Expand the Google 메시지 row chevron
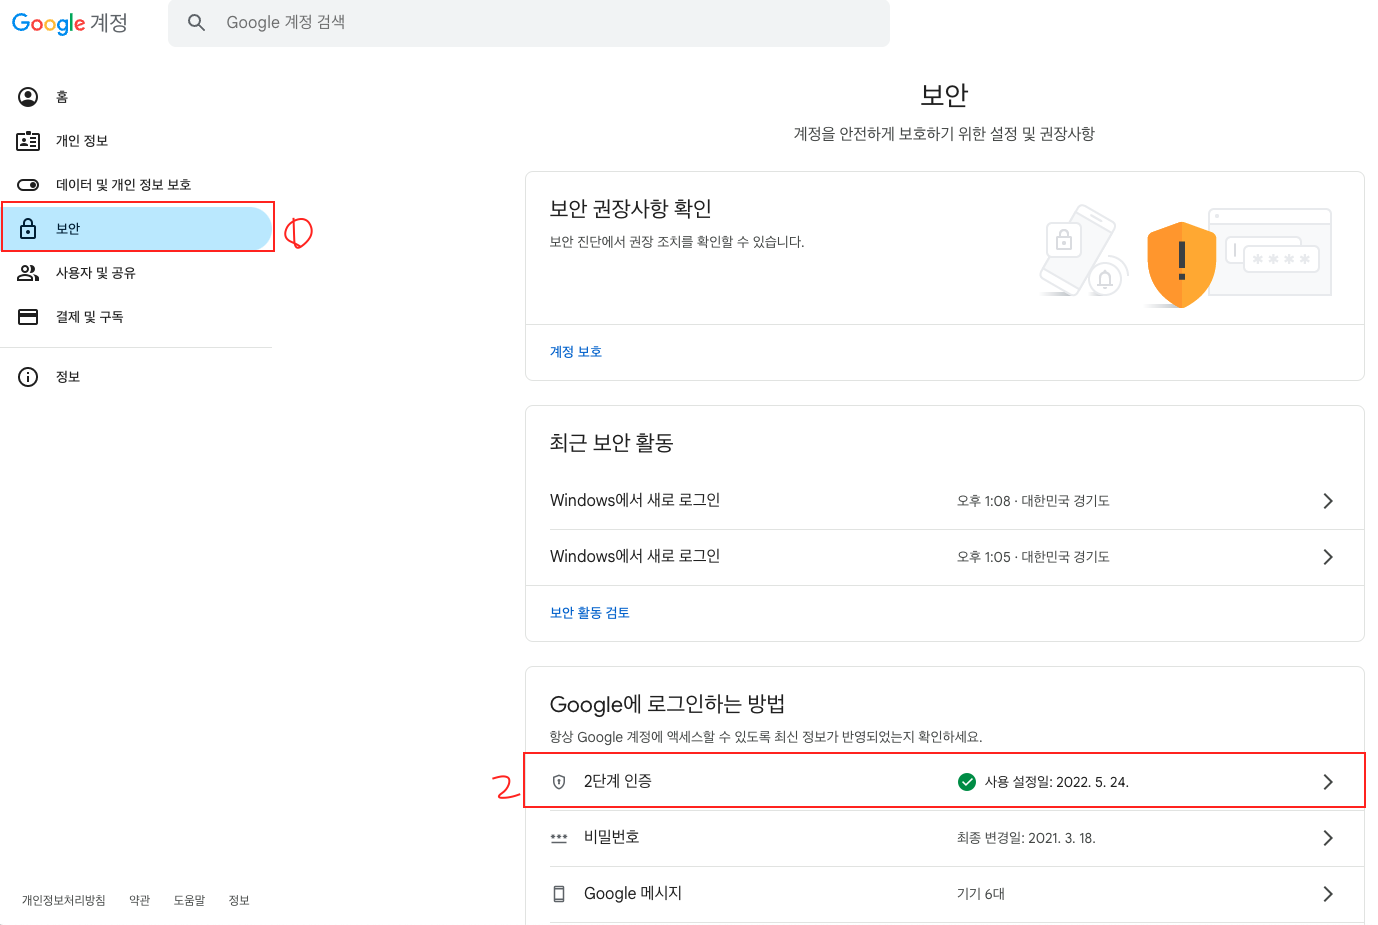1378x925 pixels. [1328, 894]
